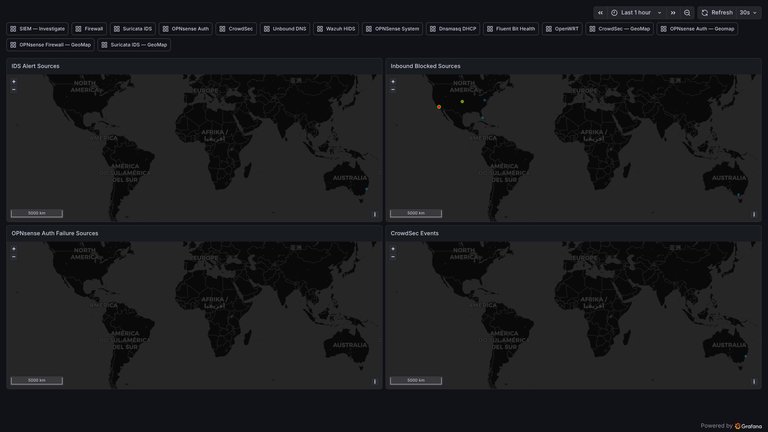
Task: Click the OPNsense Auth Failure Sources panel title
Action: pos(55,233)
